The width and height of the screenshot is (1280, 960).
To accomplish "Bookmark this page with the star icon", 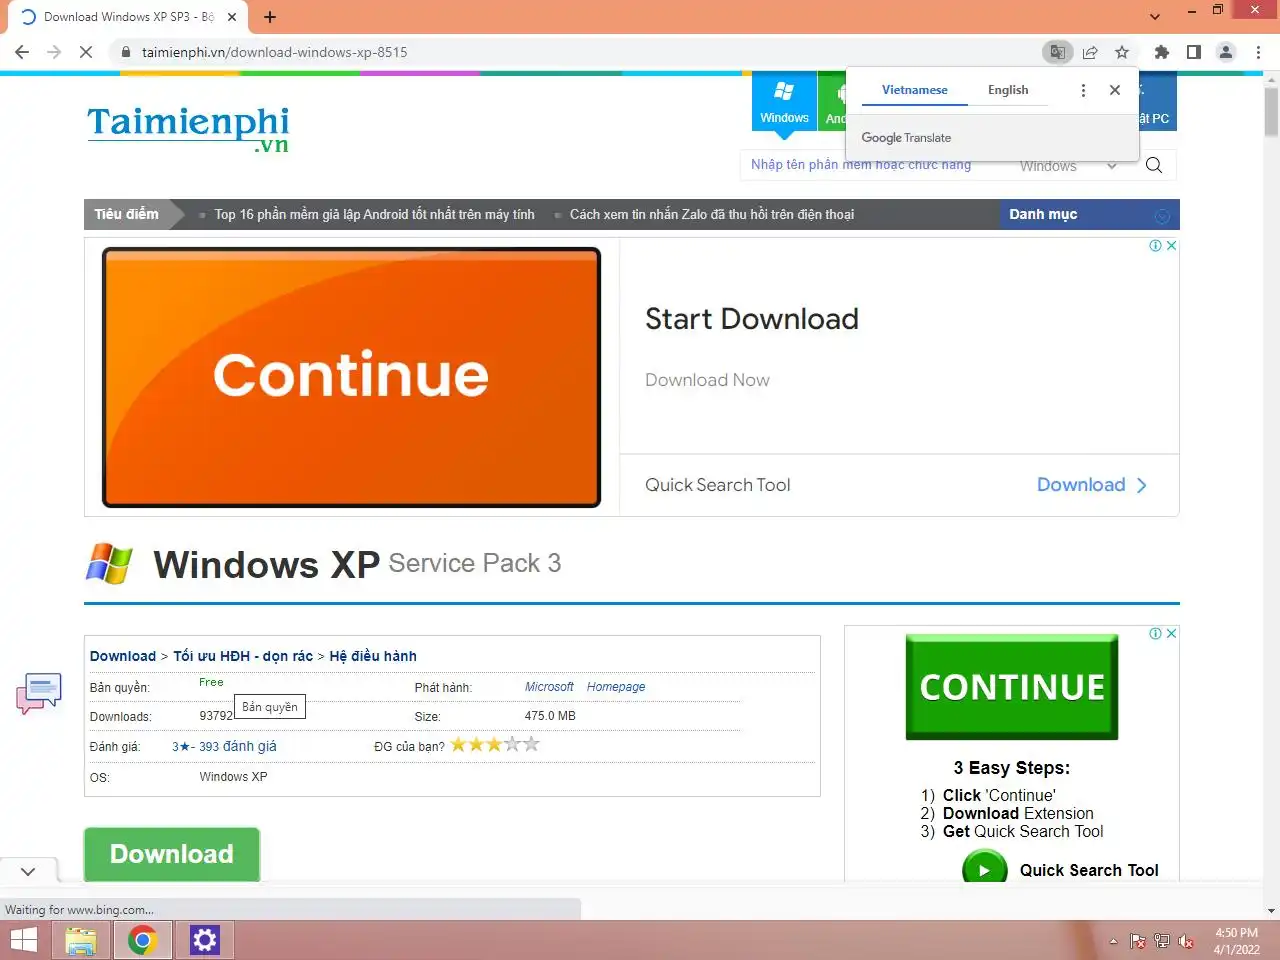I will tap(1122, 52).
